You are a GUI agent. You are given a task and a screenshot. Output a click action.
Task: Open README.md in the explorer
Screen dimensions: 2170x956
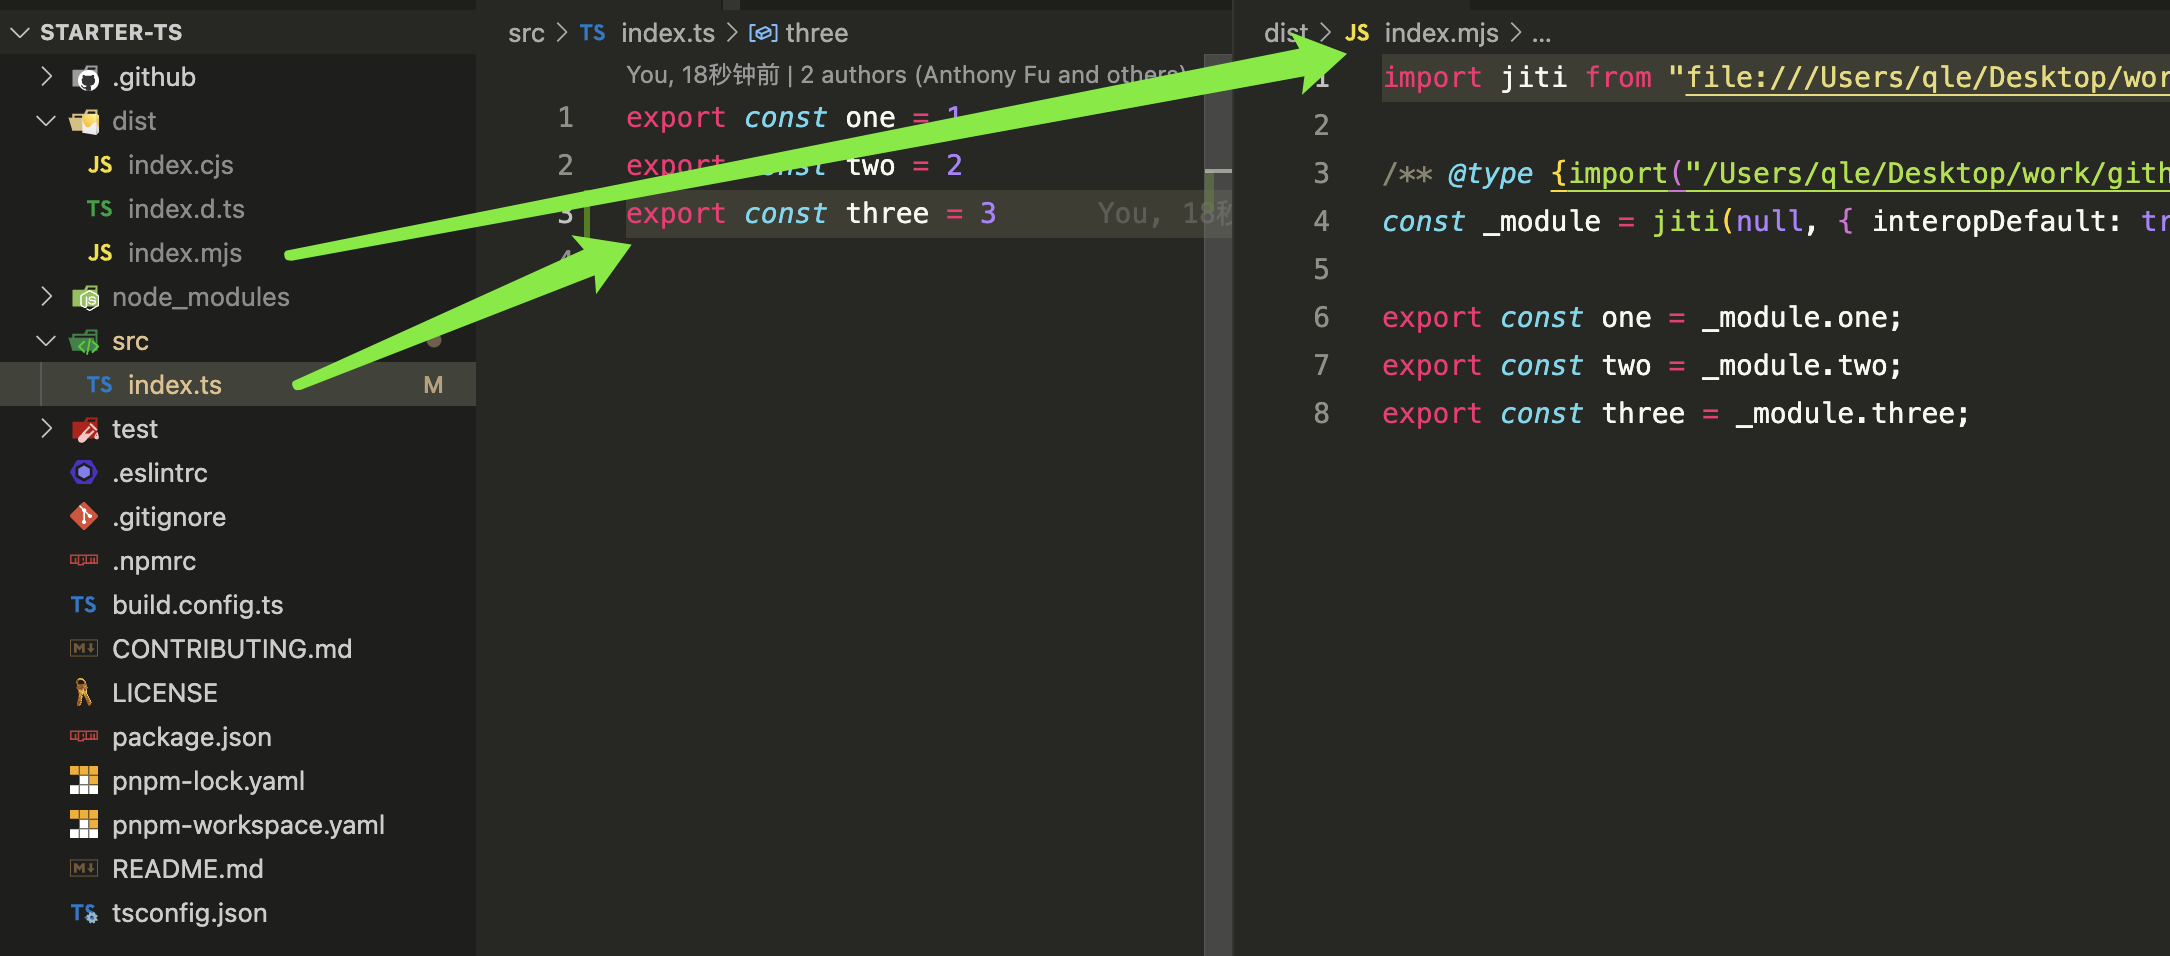[x=187, y=869]
